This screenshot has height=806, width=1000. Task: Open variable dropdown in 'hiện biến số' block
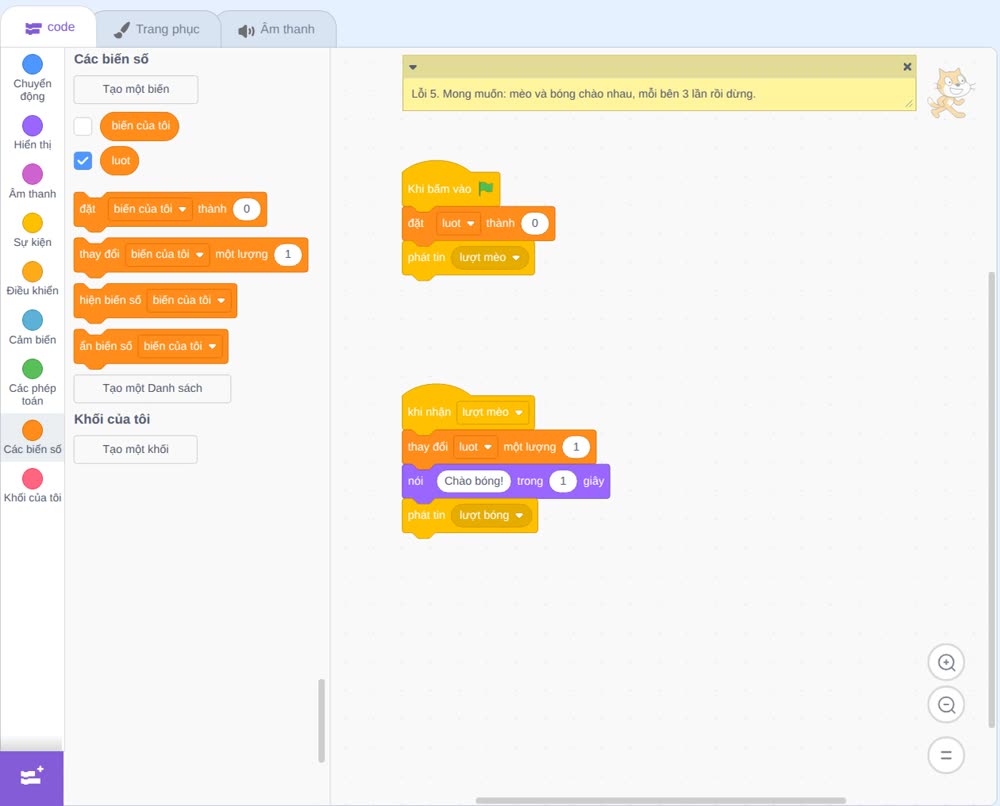click(x=189, y=300)
